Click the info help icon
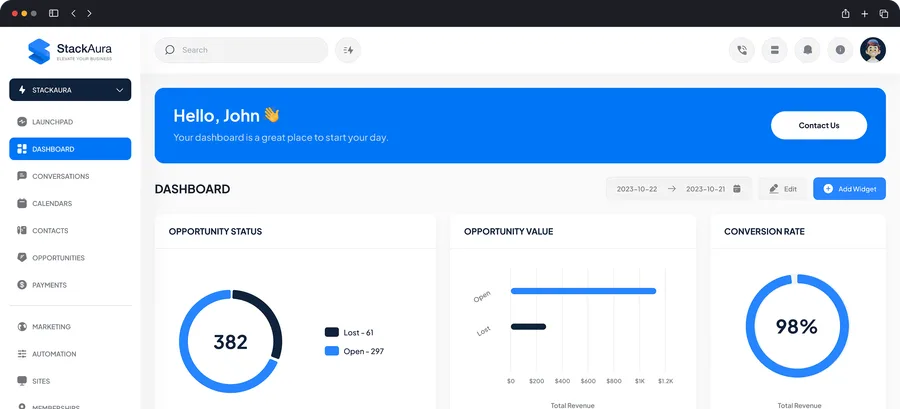The width and height of the screenshot is (900, 409). pos(840,50)
